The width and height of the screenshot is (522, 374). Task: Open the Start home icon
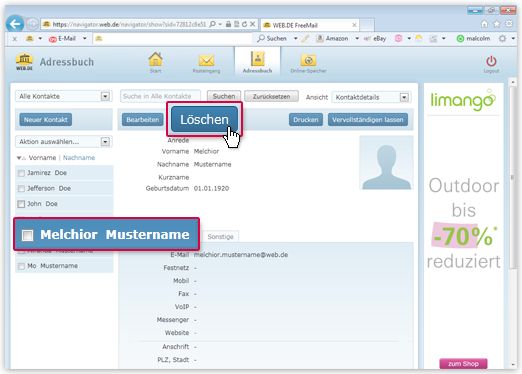(x=155, y=60)
